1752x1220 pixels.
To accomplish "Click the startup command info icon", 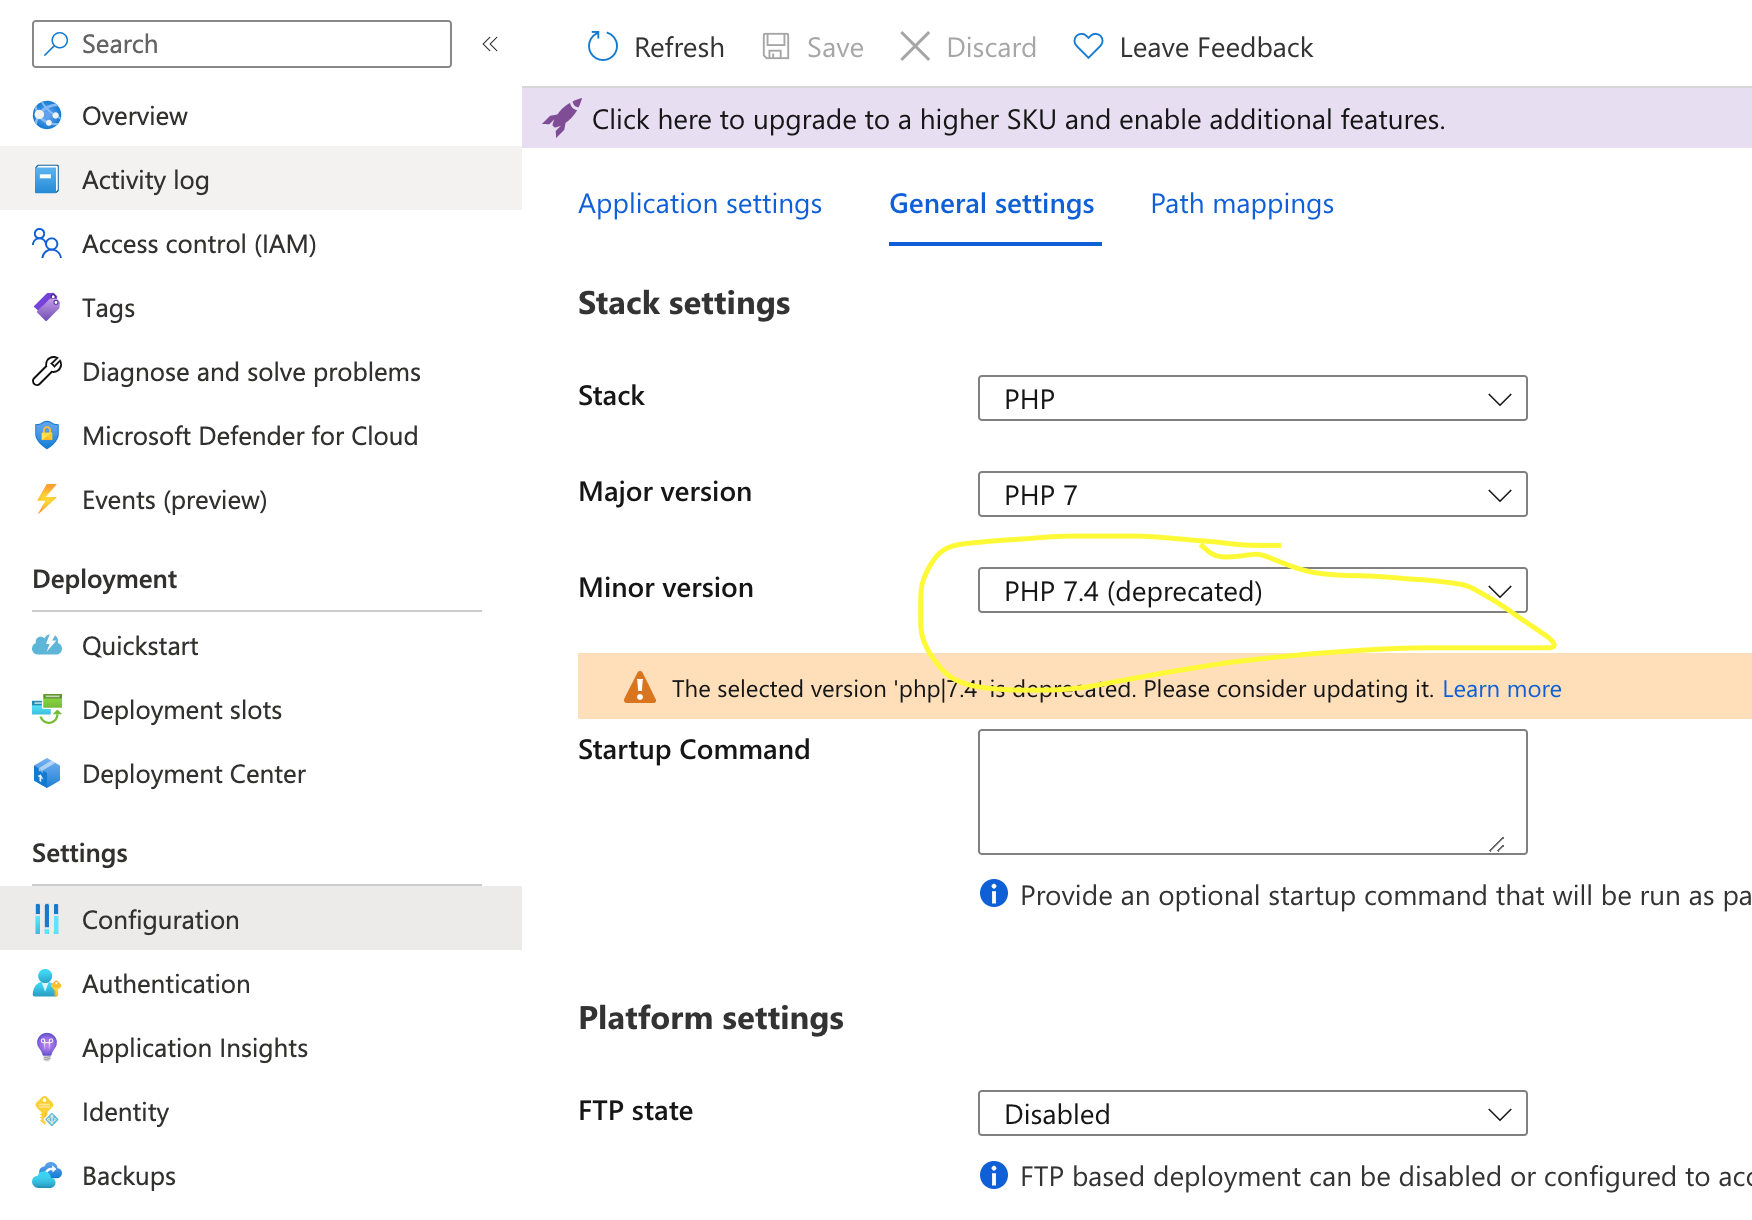I will point(994,893).
